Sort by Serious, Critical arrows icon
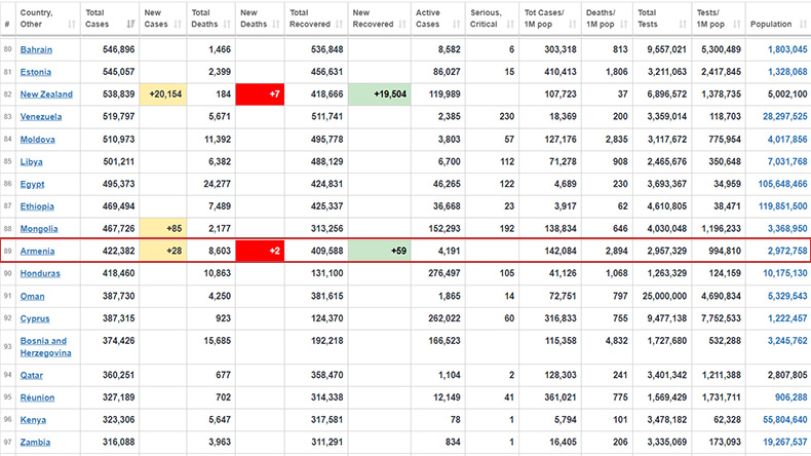This screenshot has height=456, width=811. pyautogui.click(x=510, y=24)
